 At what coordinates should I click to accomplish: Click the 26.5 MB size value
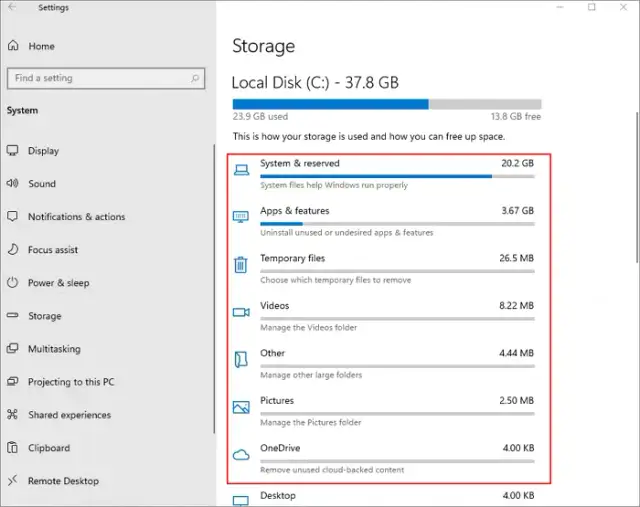coord(516,258)
